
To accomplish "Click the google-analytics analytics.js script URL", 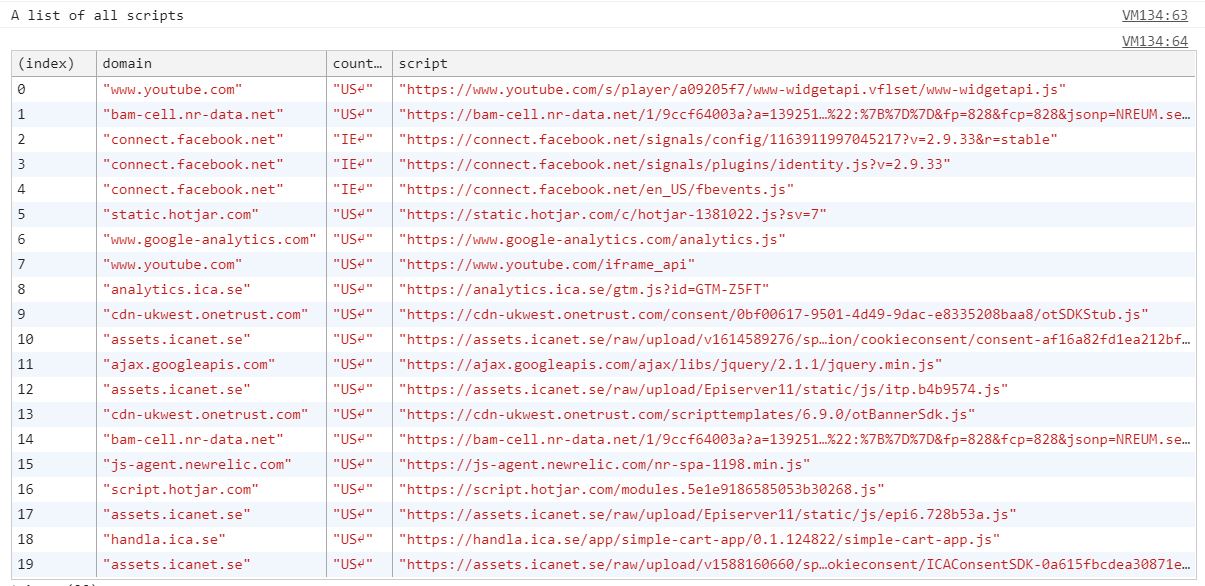I will pos(592,239).
